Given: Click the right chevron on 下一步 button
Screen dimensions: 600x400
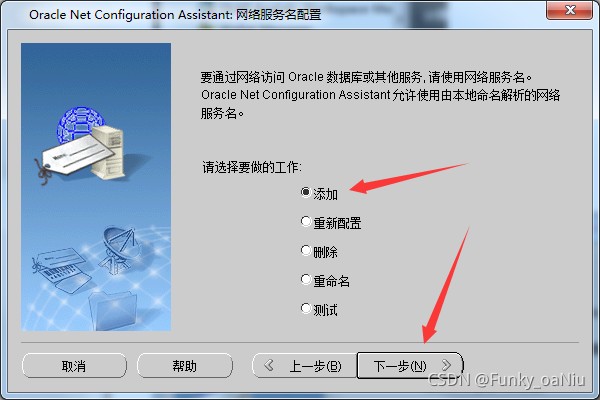Looking at the screenshot, I should (x=446, y=365).
